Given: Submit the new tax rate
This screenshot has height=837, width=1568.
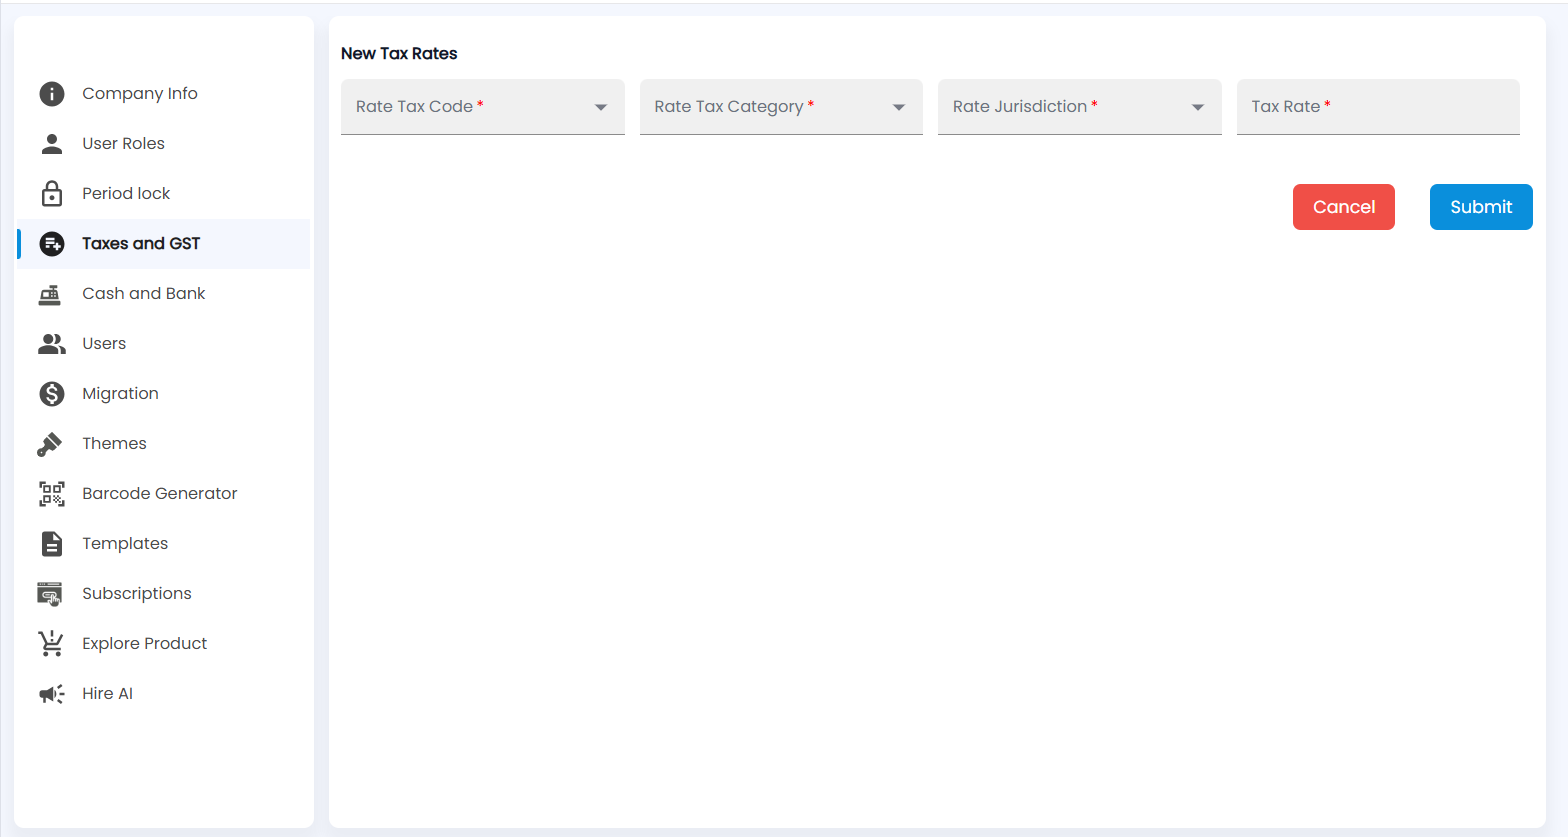Looking at the screenshot, I should [x=1481, y=207].
